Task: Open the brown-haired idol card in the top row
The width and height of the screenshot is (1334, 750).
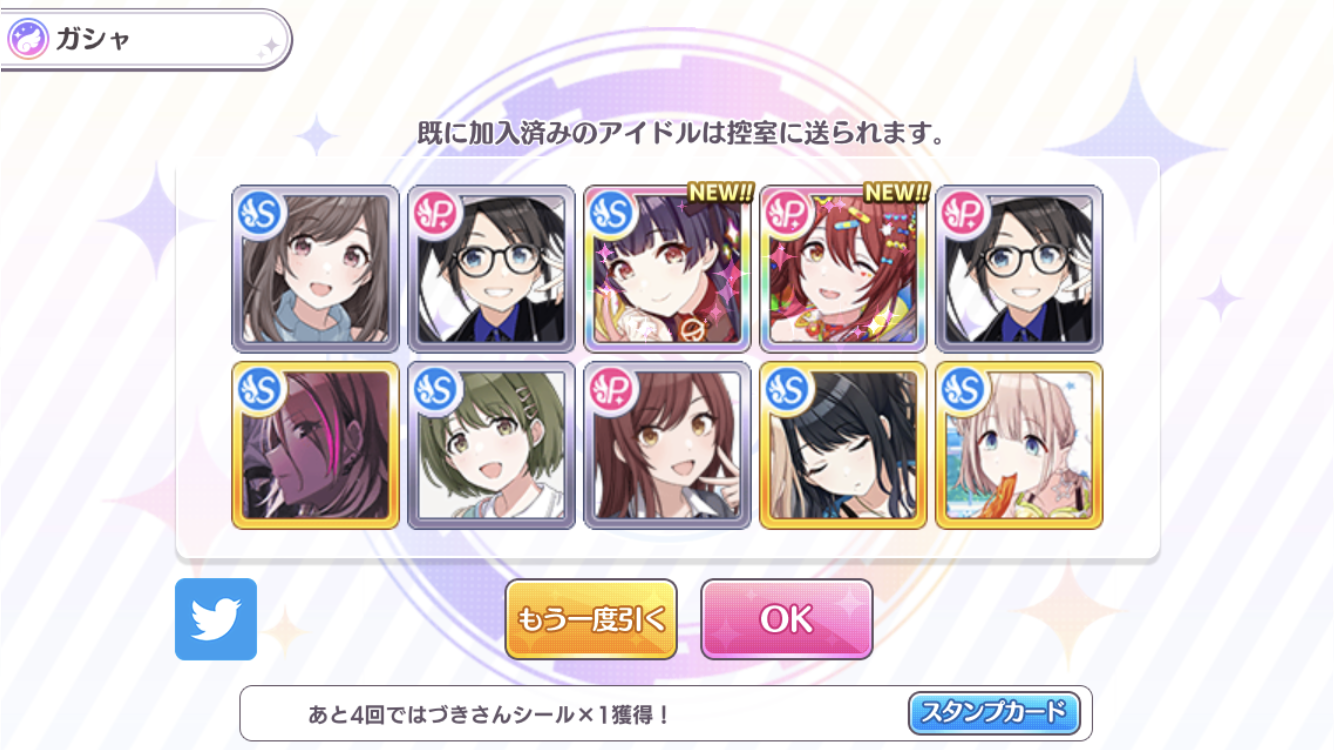Action: pyautogui.click(x=315, y=269)
